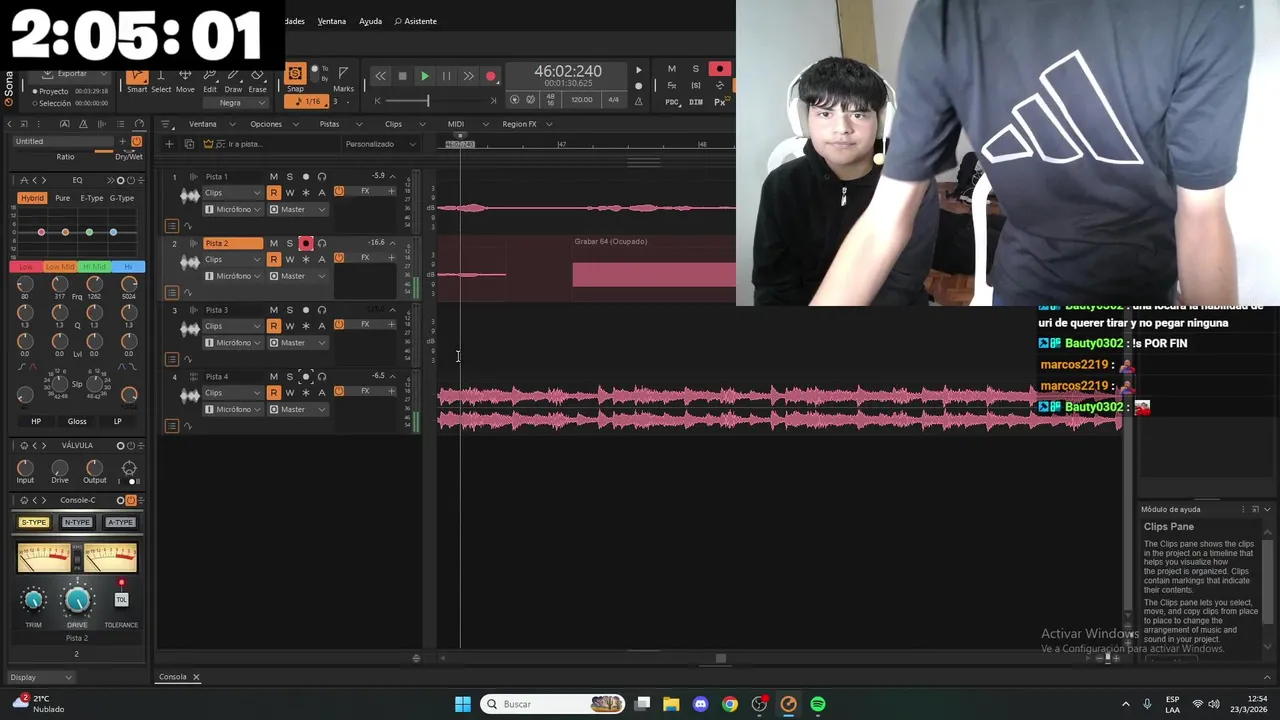
Task: Switch EQ to G-Type mode
Action: tap(121, 198)
